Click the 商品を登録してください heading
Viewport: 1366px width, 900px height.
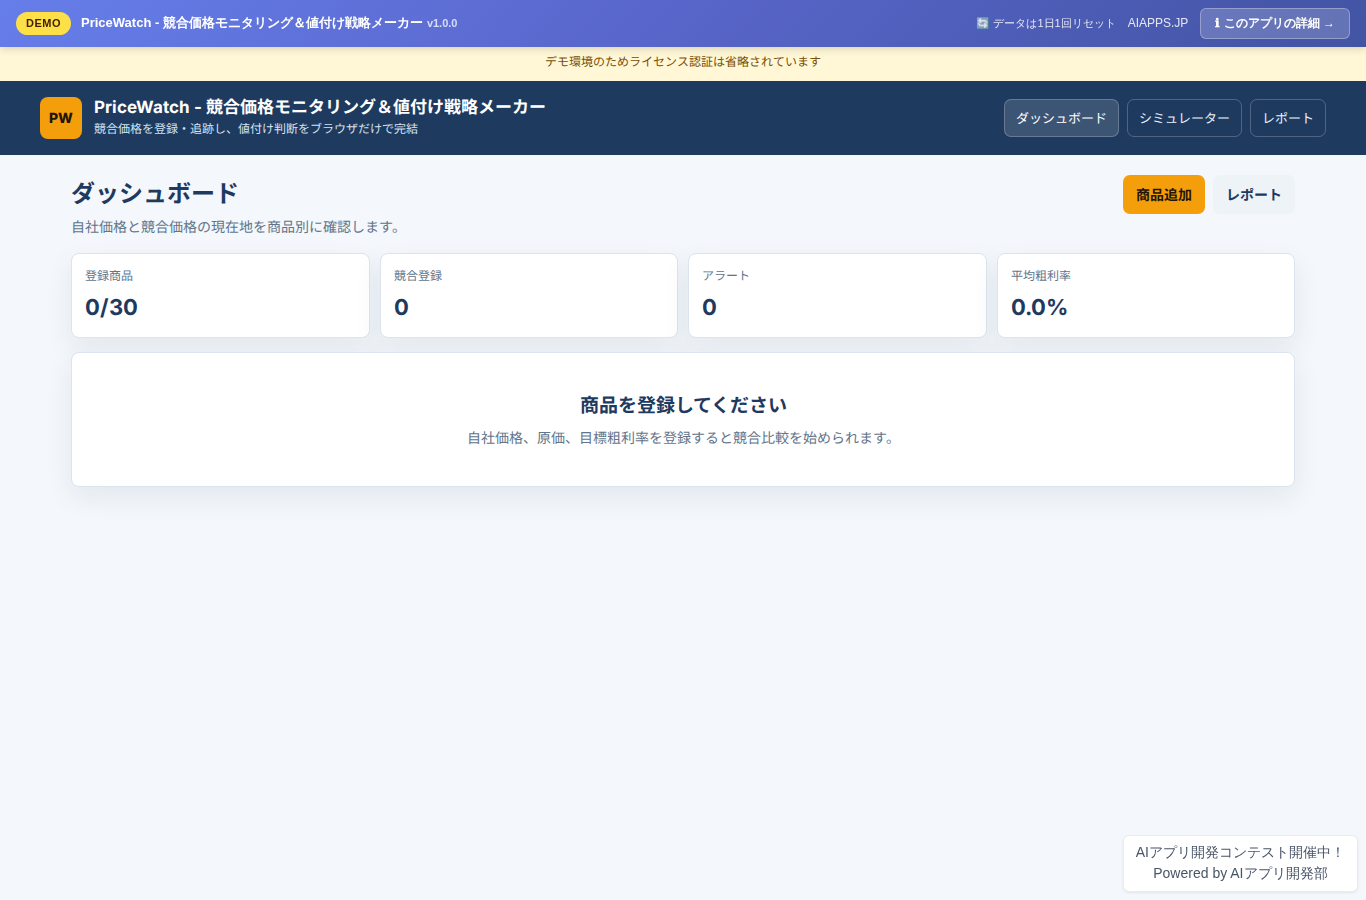(683, 405)
